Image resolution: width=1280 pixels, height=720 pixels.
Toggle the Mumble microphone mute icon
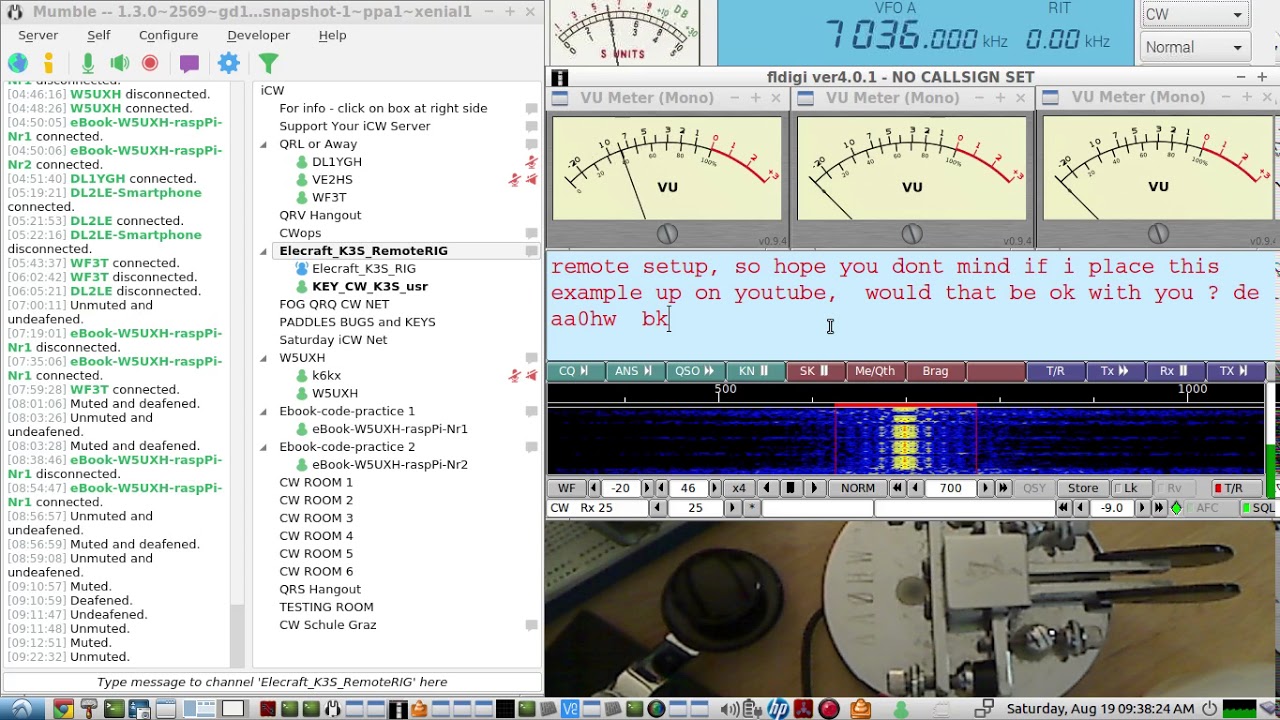(88, 63)
